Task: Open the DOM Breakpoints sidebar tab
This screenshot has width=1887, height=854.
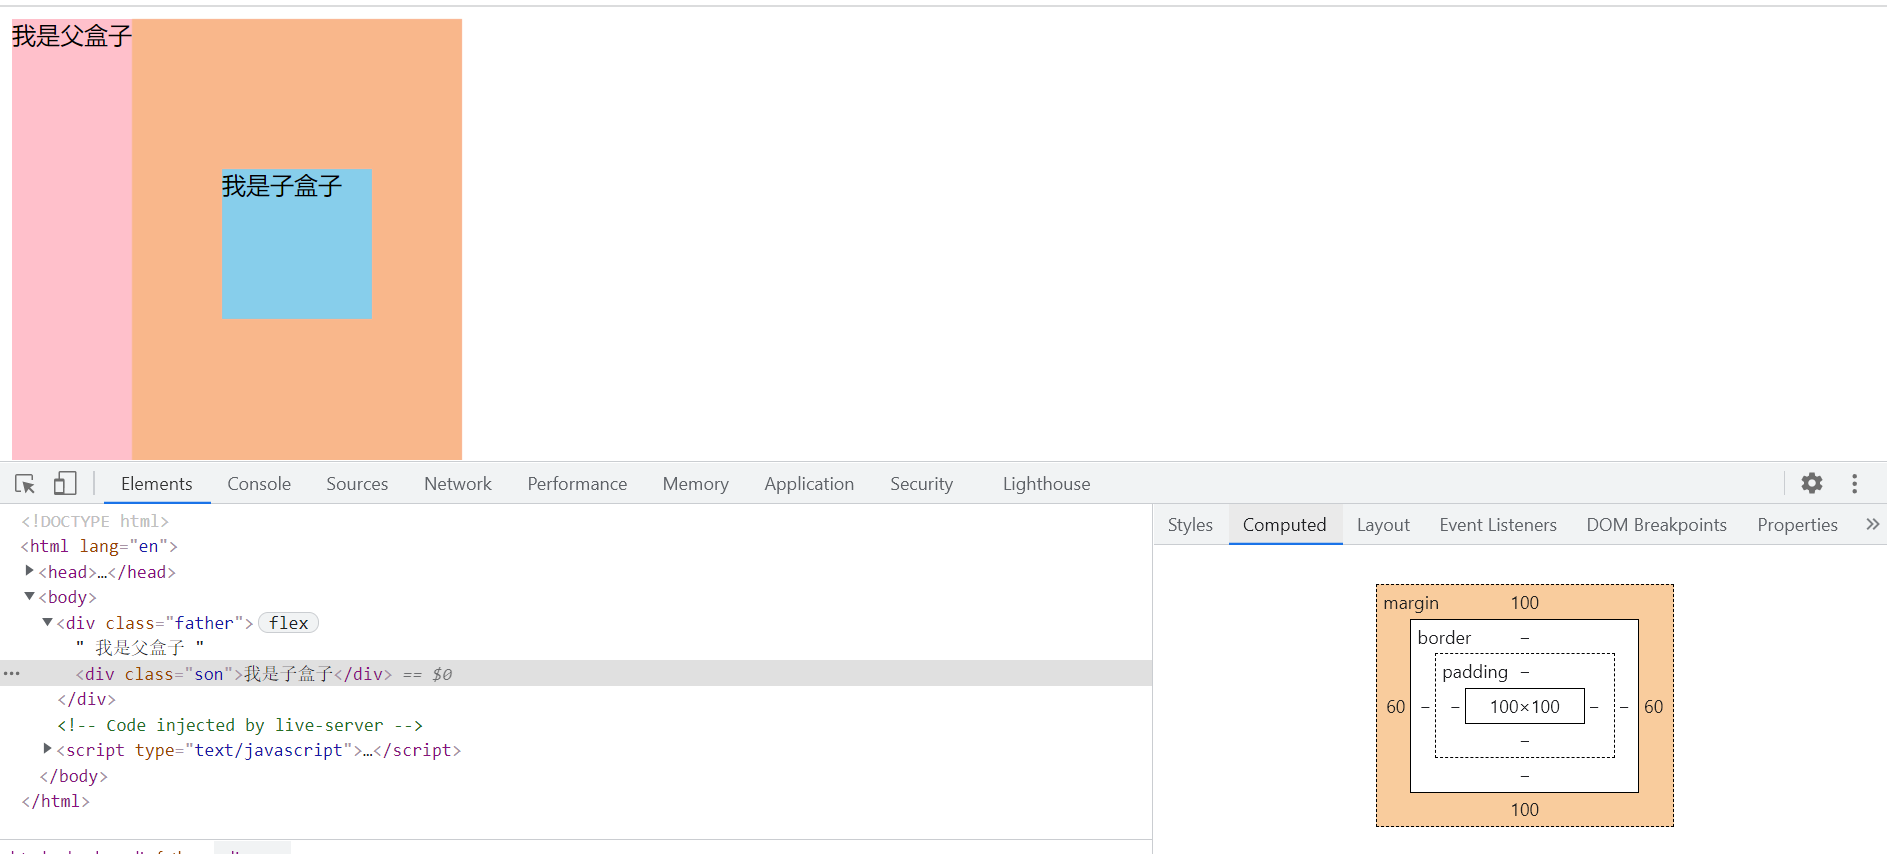Action: tap(1656, 525)
